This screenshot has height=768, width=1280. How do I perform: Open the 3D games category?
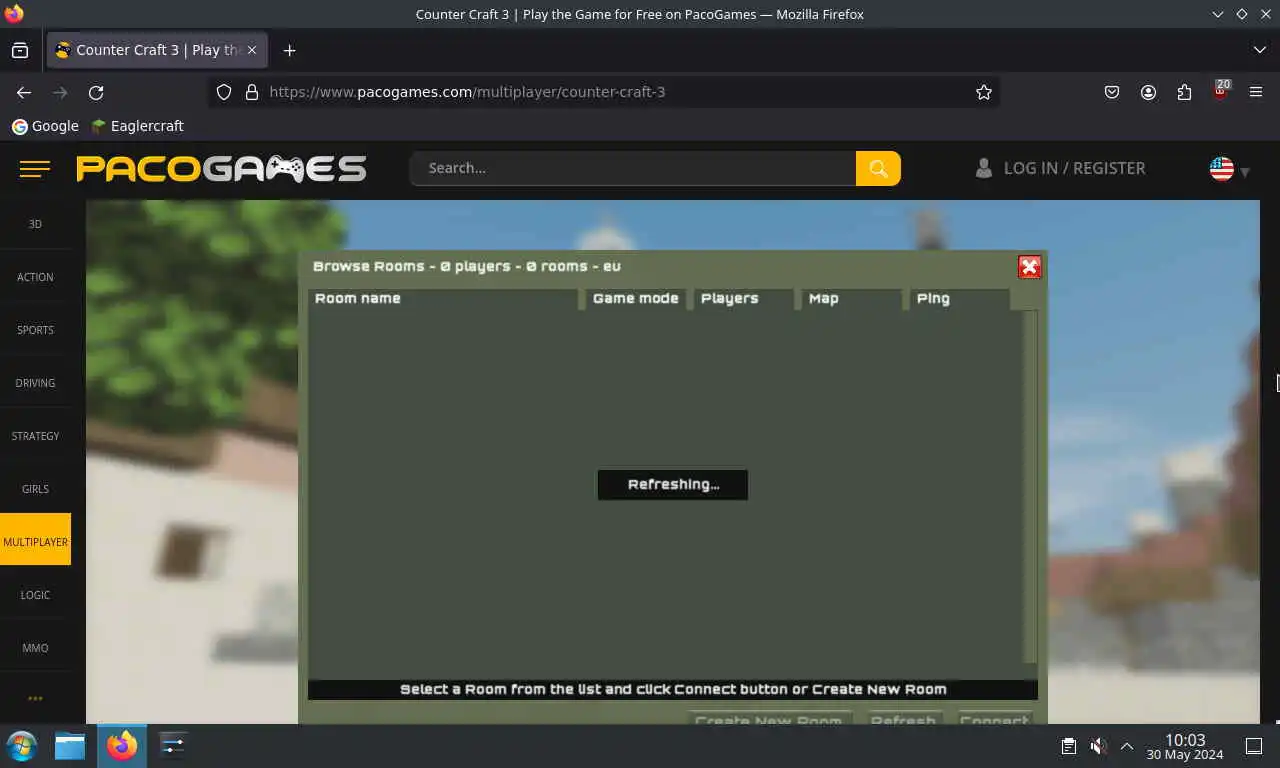point(35,224)
